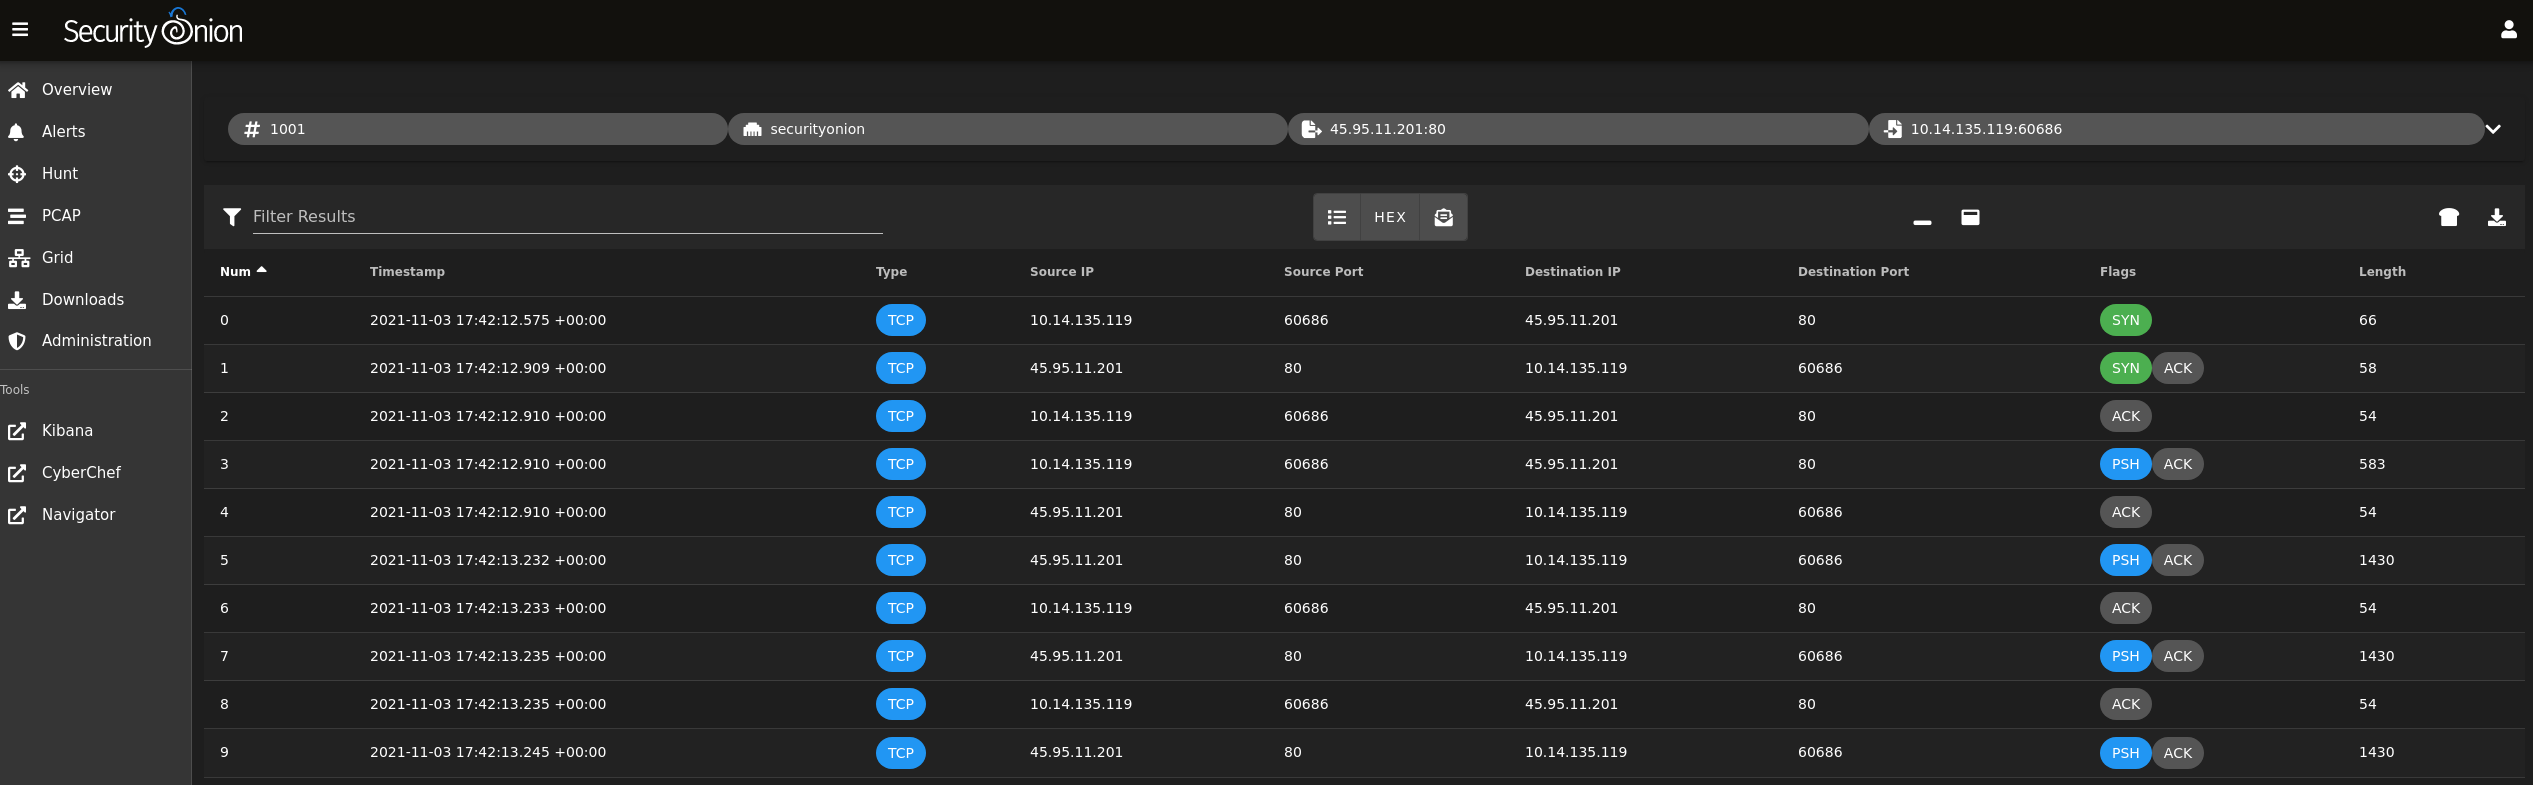Viewport: 2533px width, 785px height.
Task: Click the Security Onion logo
Action: click(x=153, y=29)
